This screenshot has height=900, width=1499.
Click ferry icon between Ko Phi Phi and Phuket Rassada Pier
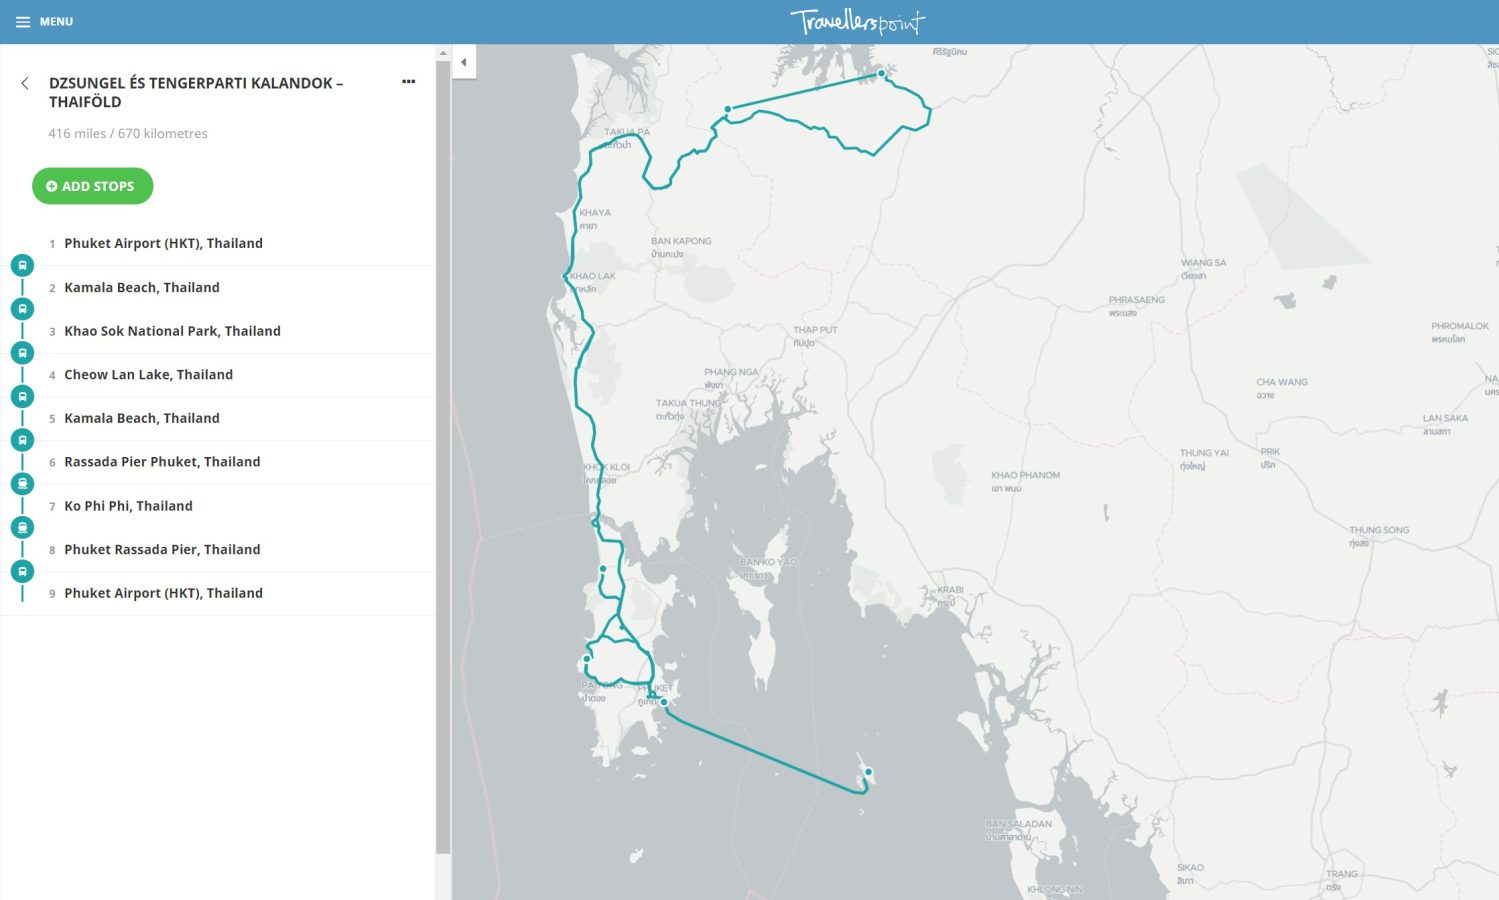point(22,527)
